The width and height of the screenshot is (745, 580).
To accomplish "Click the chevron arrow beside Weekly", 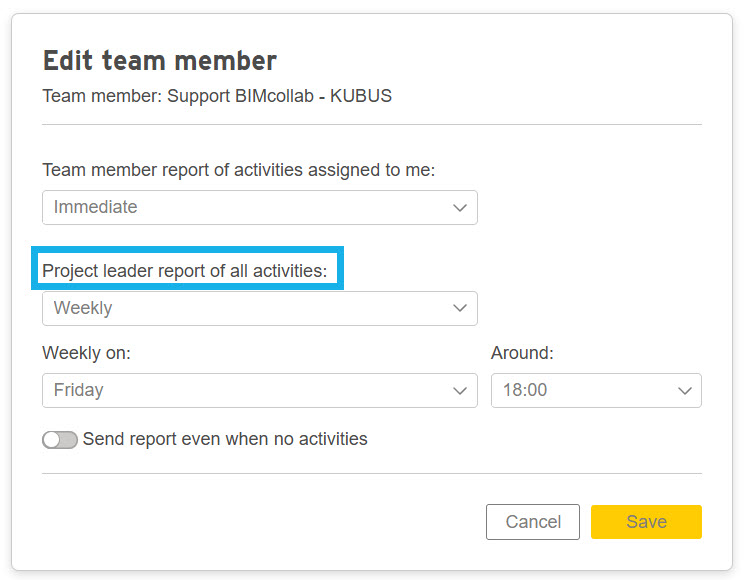I will click(x=459, y=308).
